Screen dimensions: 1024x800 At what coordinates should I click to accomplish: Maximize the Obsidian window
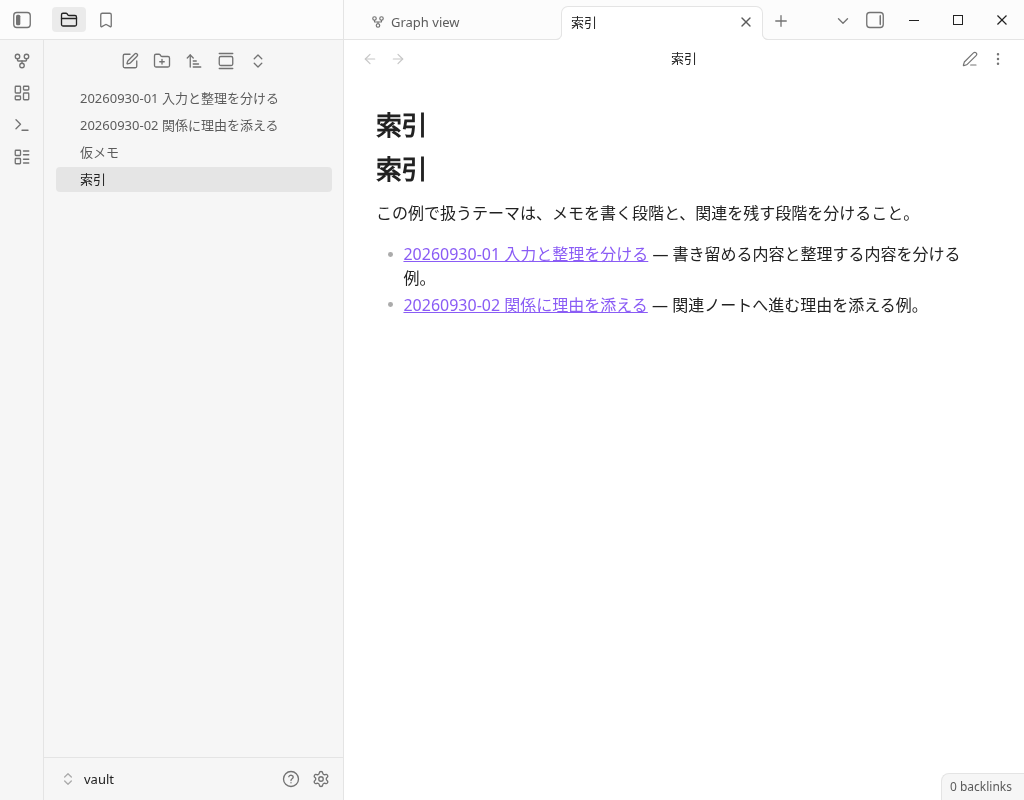pos(958,20)
